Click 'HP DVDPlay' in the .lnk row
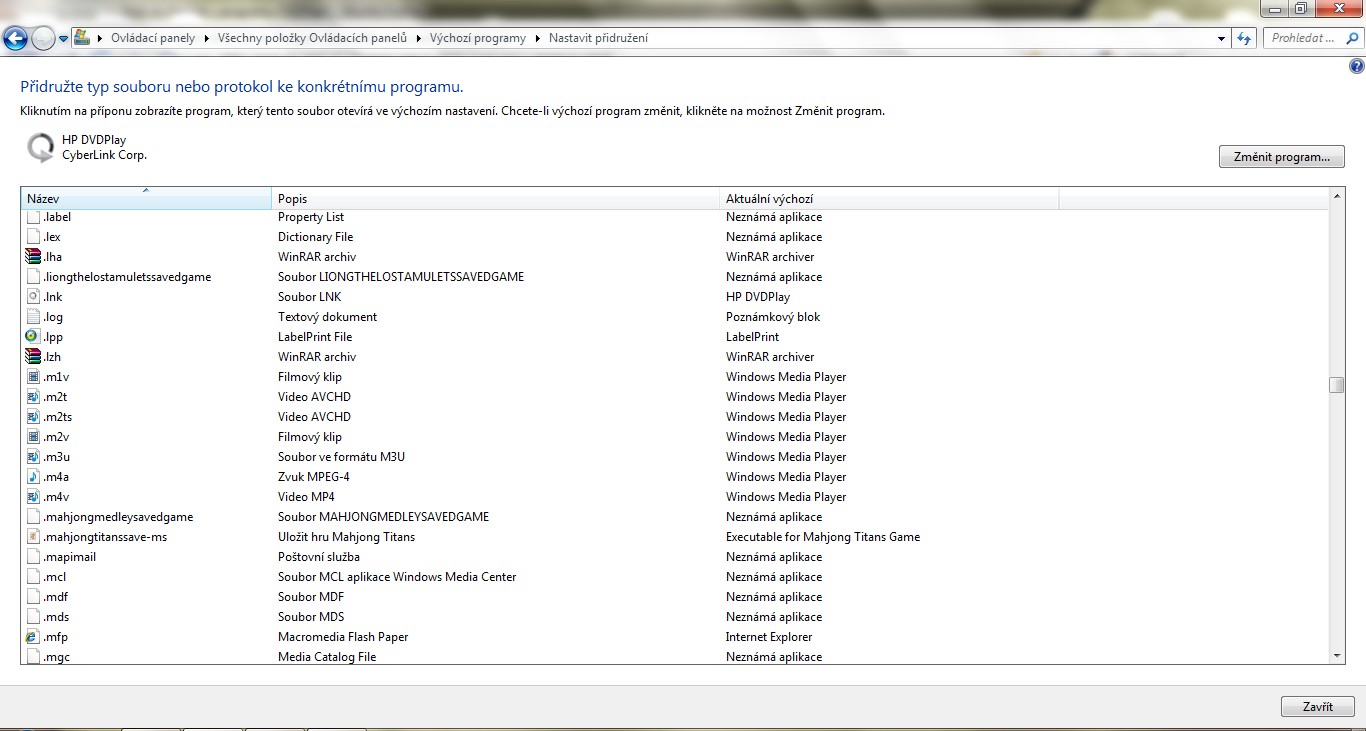Screen dimensions: 1366x731 click(758, 297)
